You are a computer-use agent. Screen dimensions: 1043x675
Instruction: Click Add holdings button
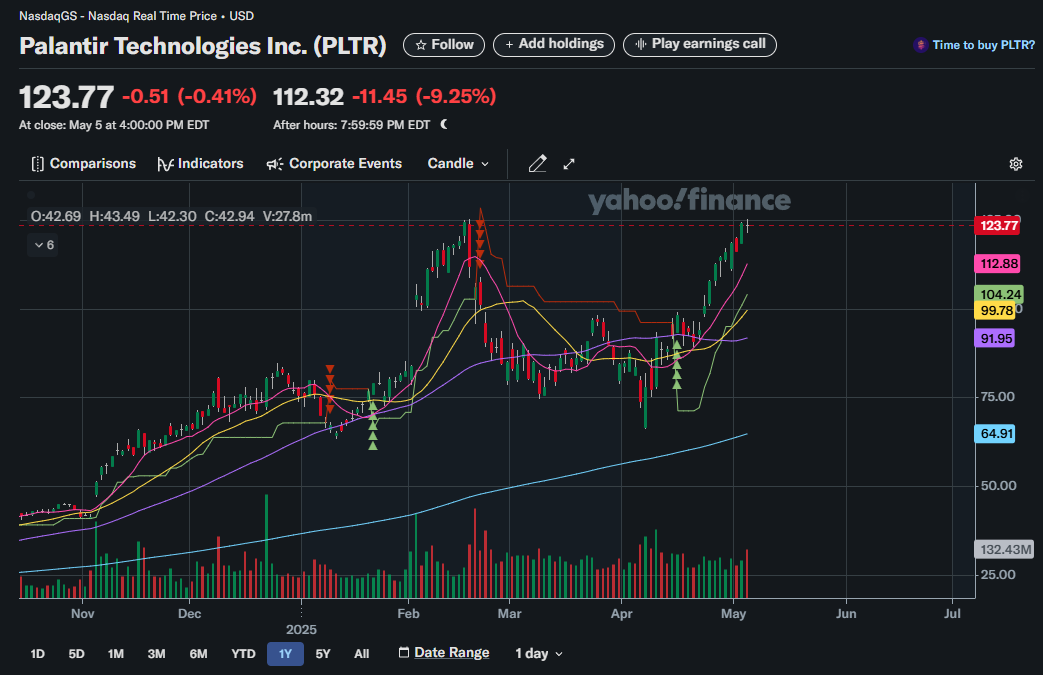553,45
